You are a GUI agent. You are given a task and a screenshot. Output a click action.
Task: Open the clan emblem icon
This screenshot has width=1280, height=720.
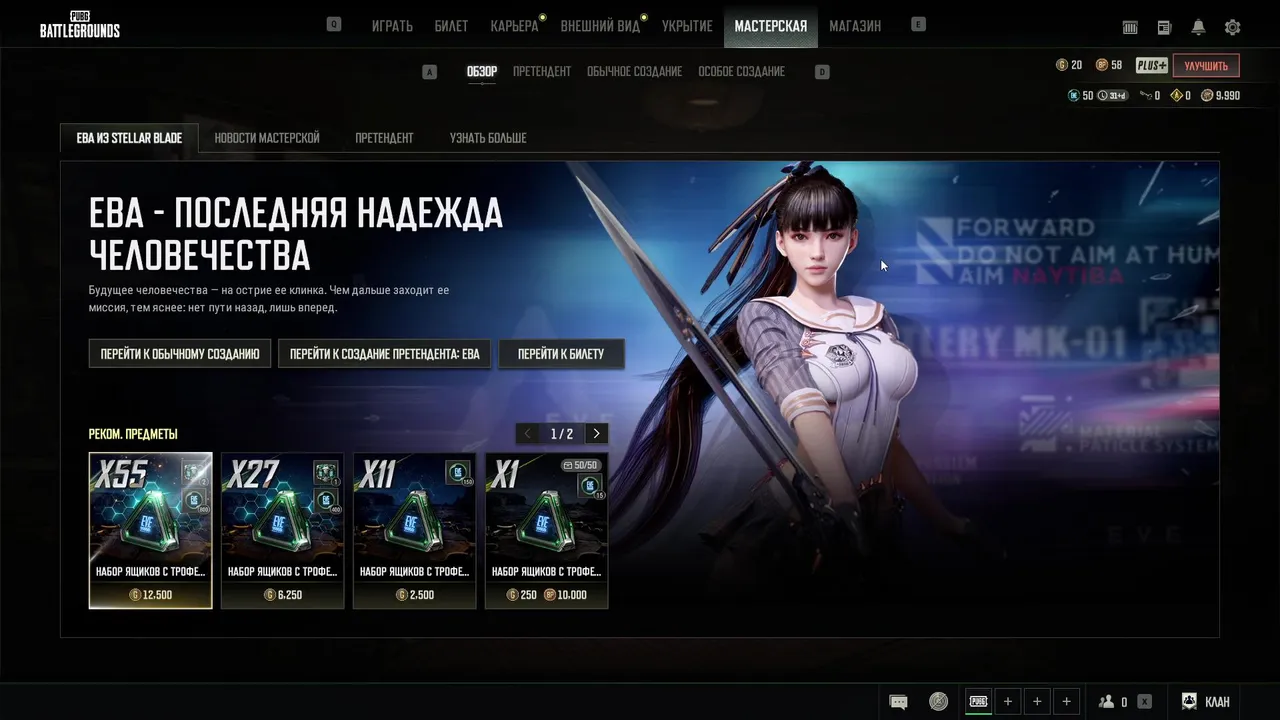click(1190, 702)
